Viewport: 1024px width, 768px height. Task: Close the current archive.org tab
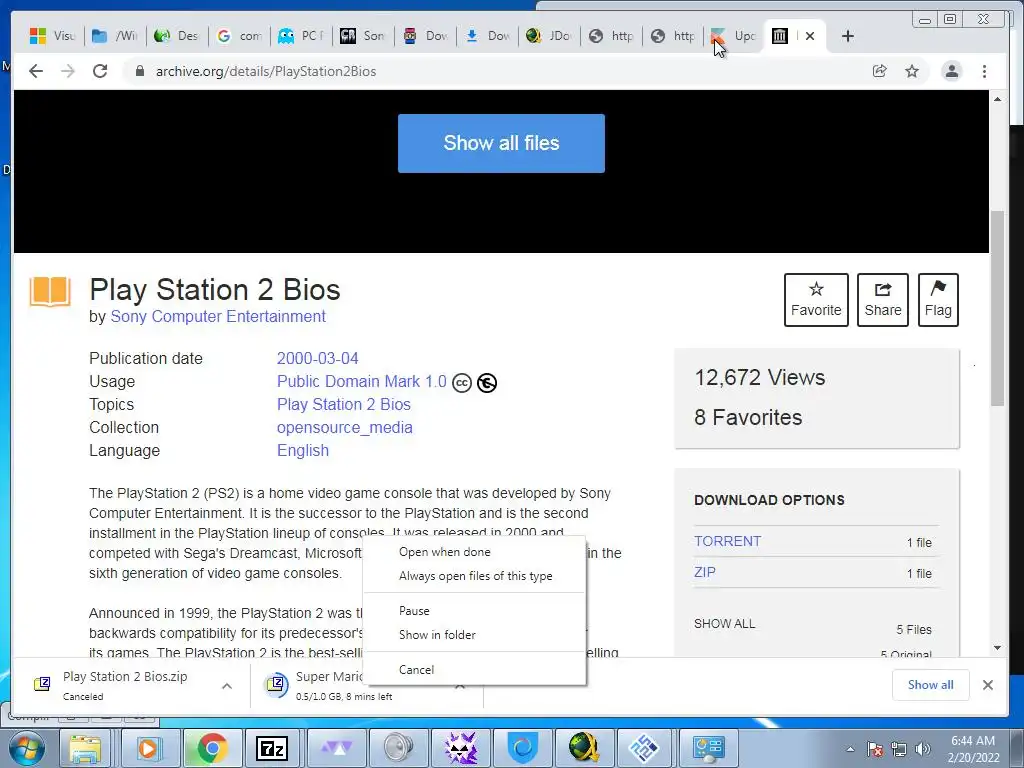pyautogui.click(x=810, y=36)
